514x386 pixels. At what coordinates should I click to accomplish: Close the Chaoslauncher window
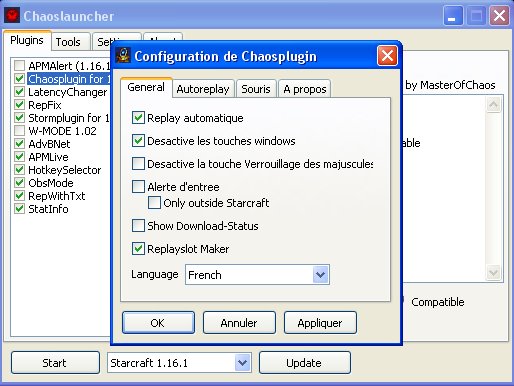click(x=499, y=16)
